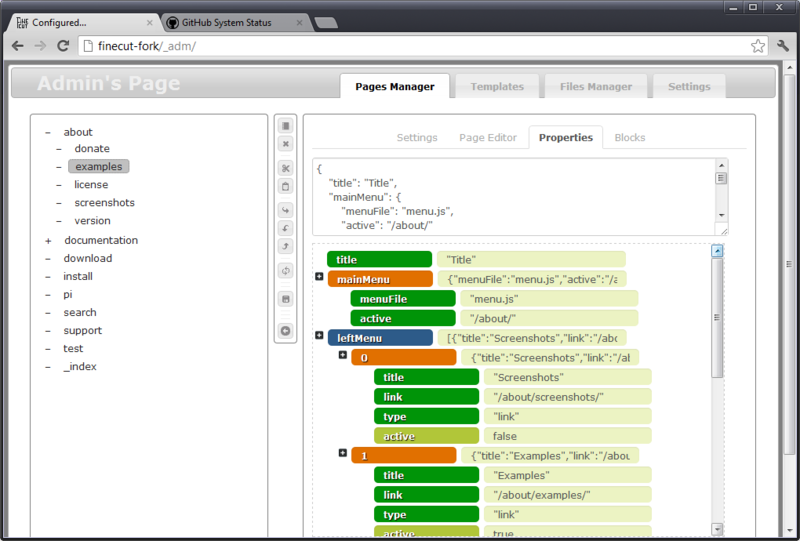
Task: Switch to page Settings sub-tab
Action: coord(417,138)
